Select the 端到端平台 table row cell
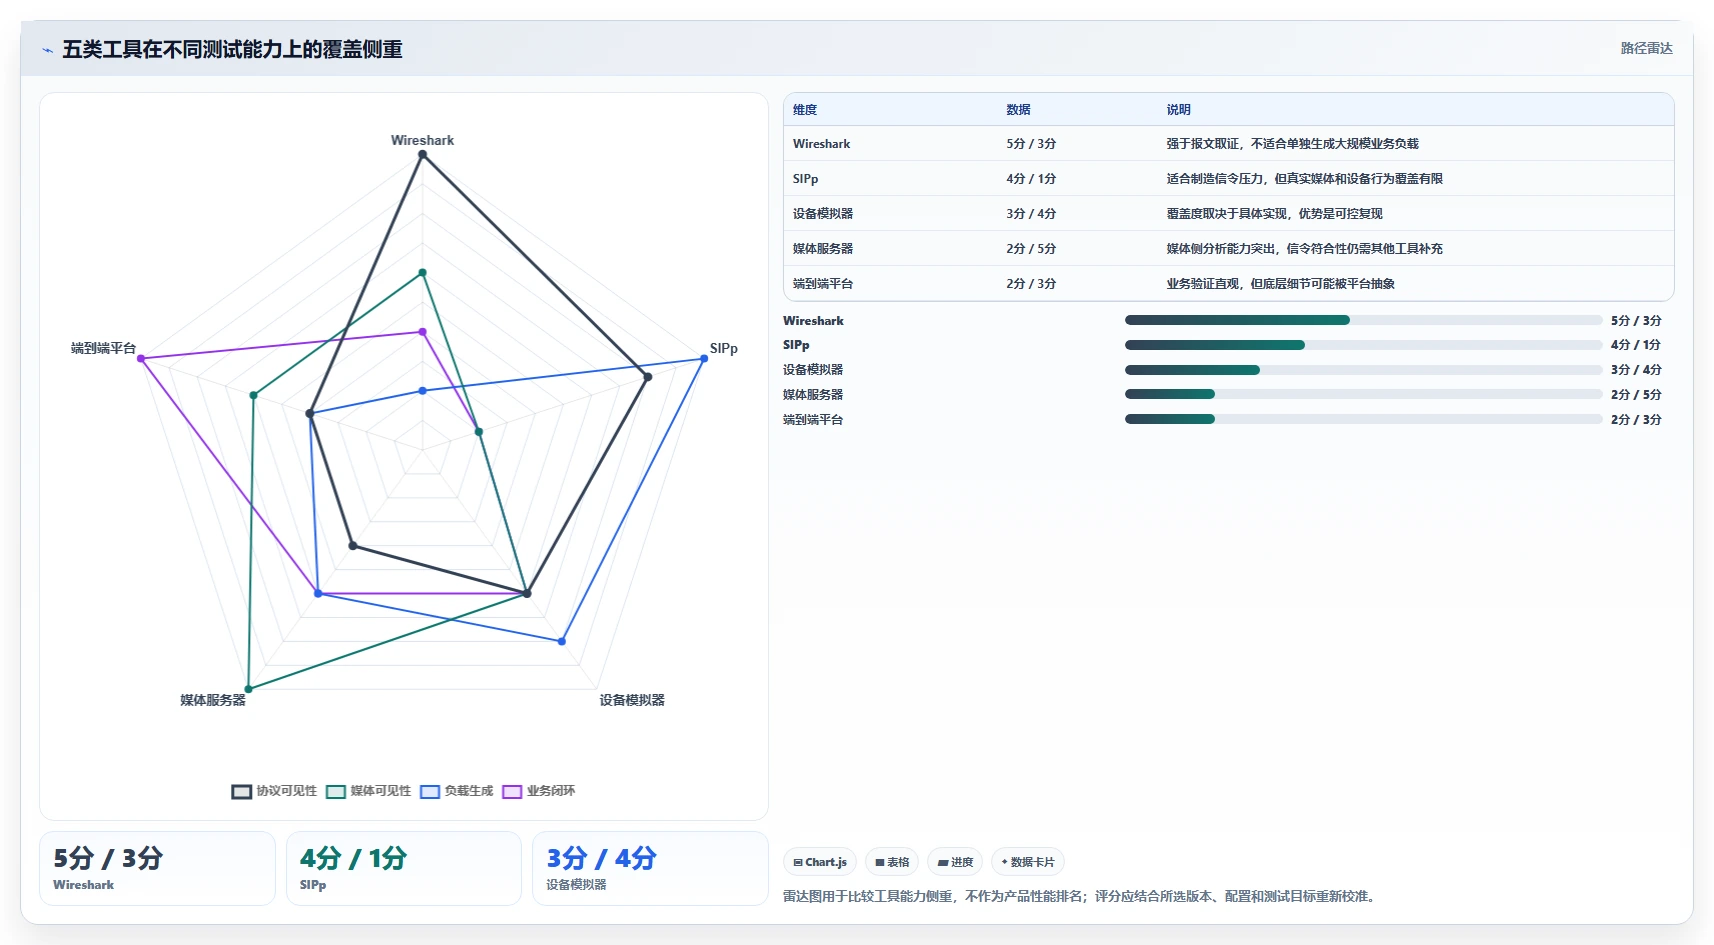Image resolution: width=1714 pixels, height=945 pixels. (823, 284)
